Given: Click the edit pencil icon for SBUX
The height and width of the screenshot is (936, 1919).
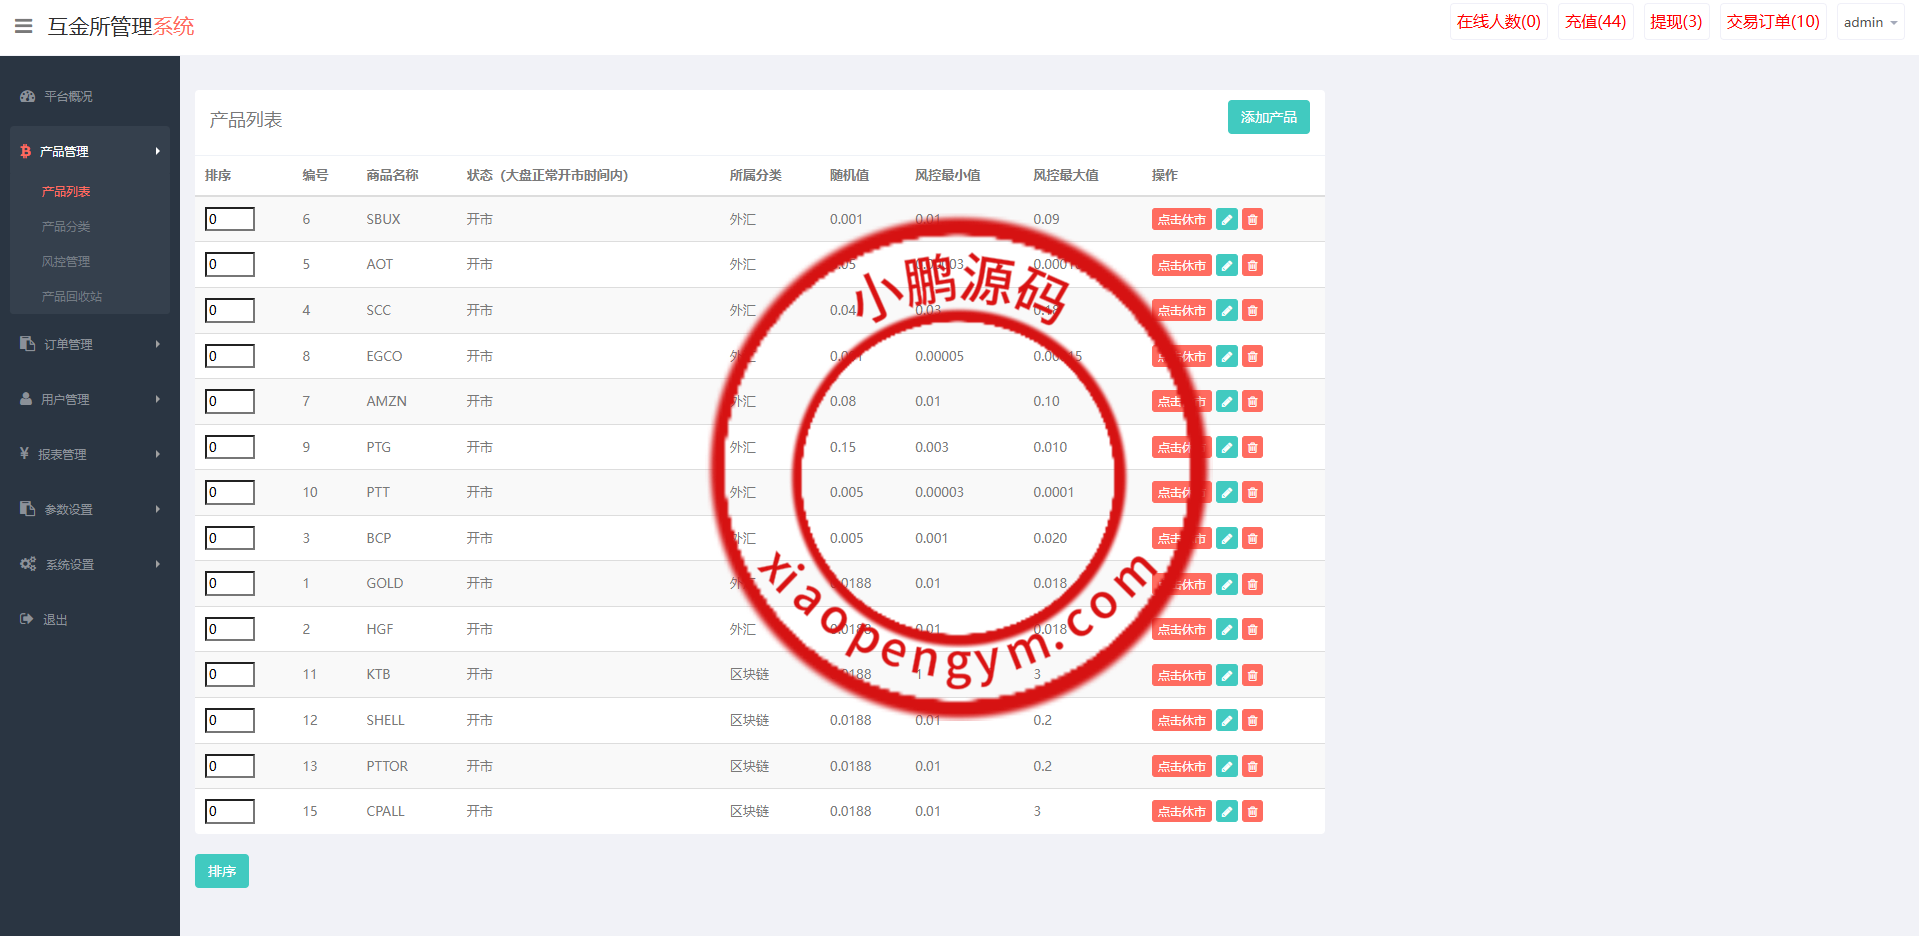Looking at the screenshot, I should pos(1226,220).
